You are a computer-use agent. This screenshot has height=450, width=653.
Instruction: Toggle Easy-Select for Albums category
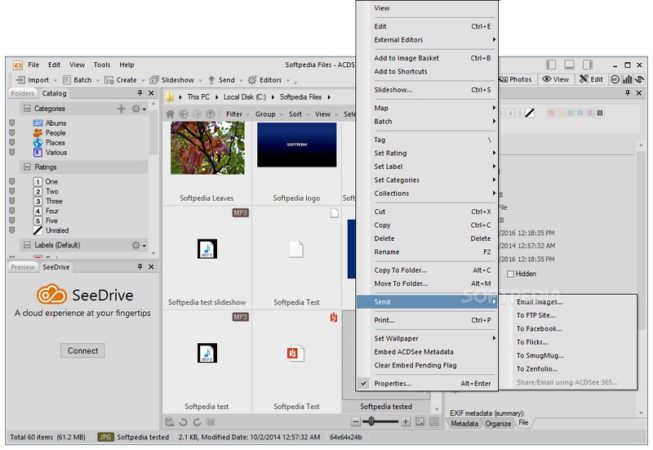pos(12,123)
